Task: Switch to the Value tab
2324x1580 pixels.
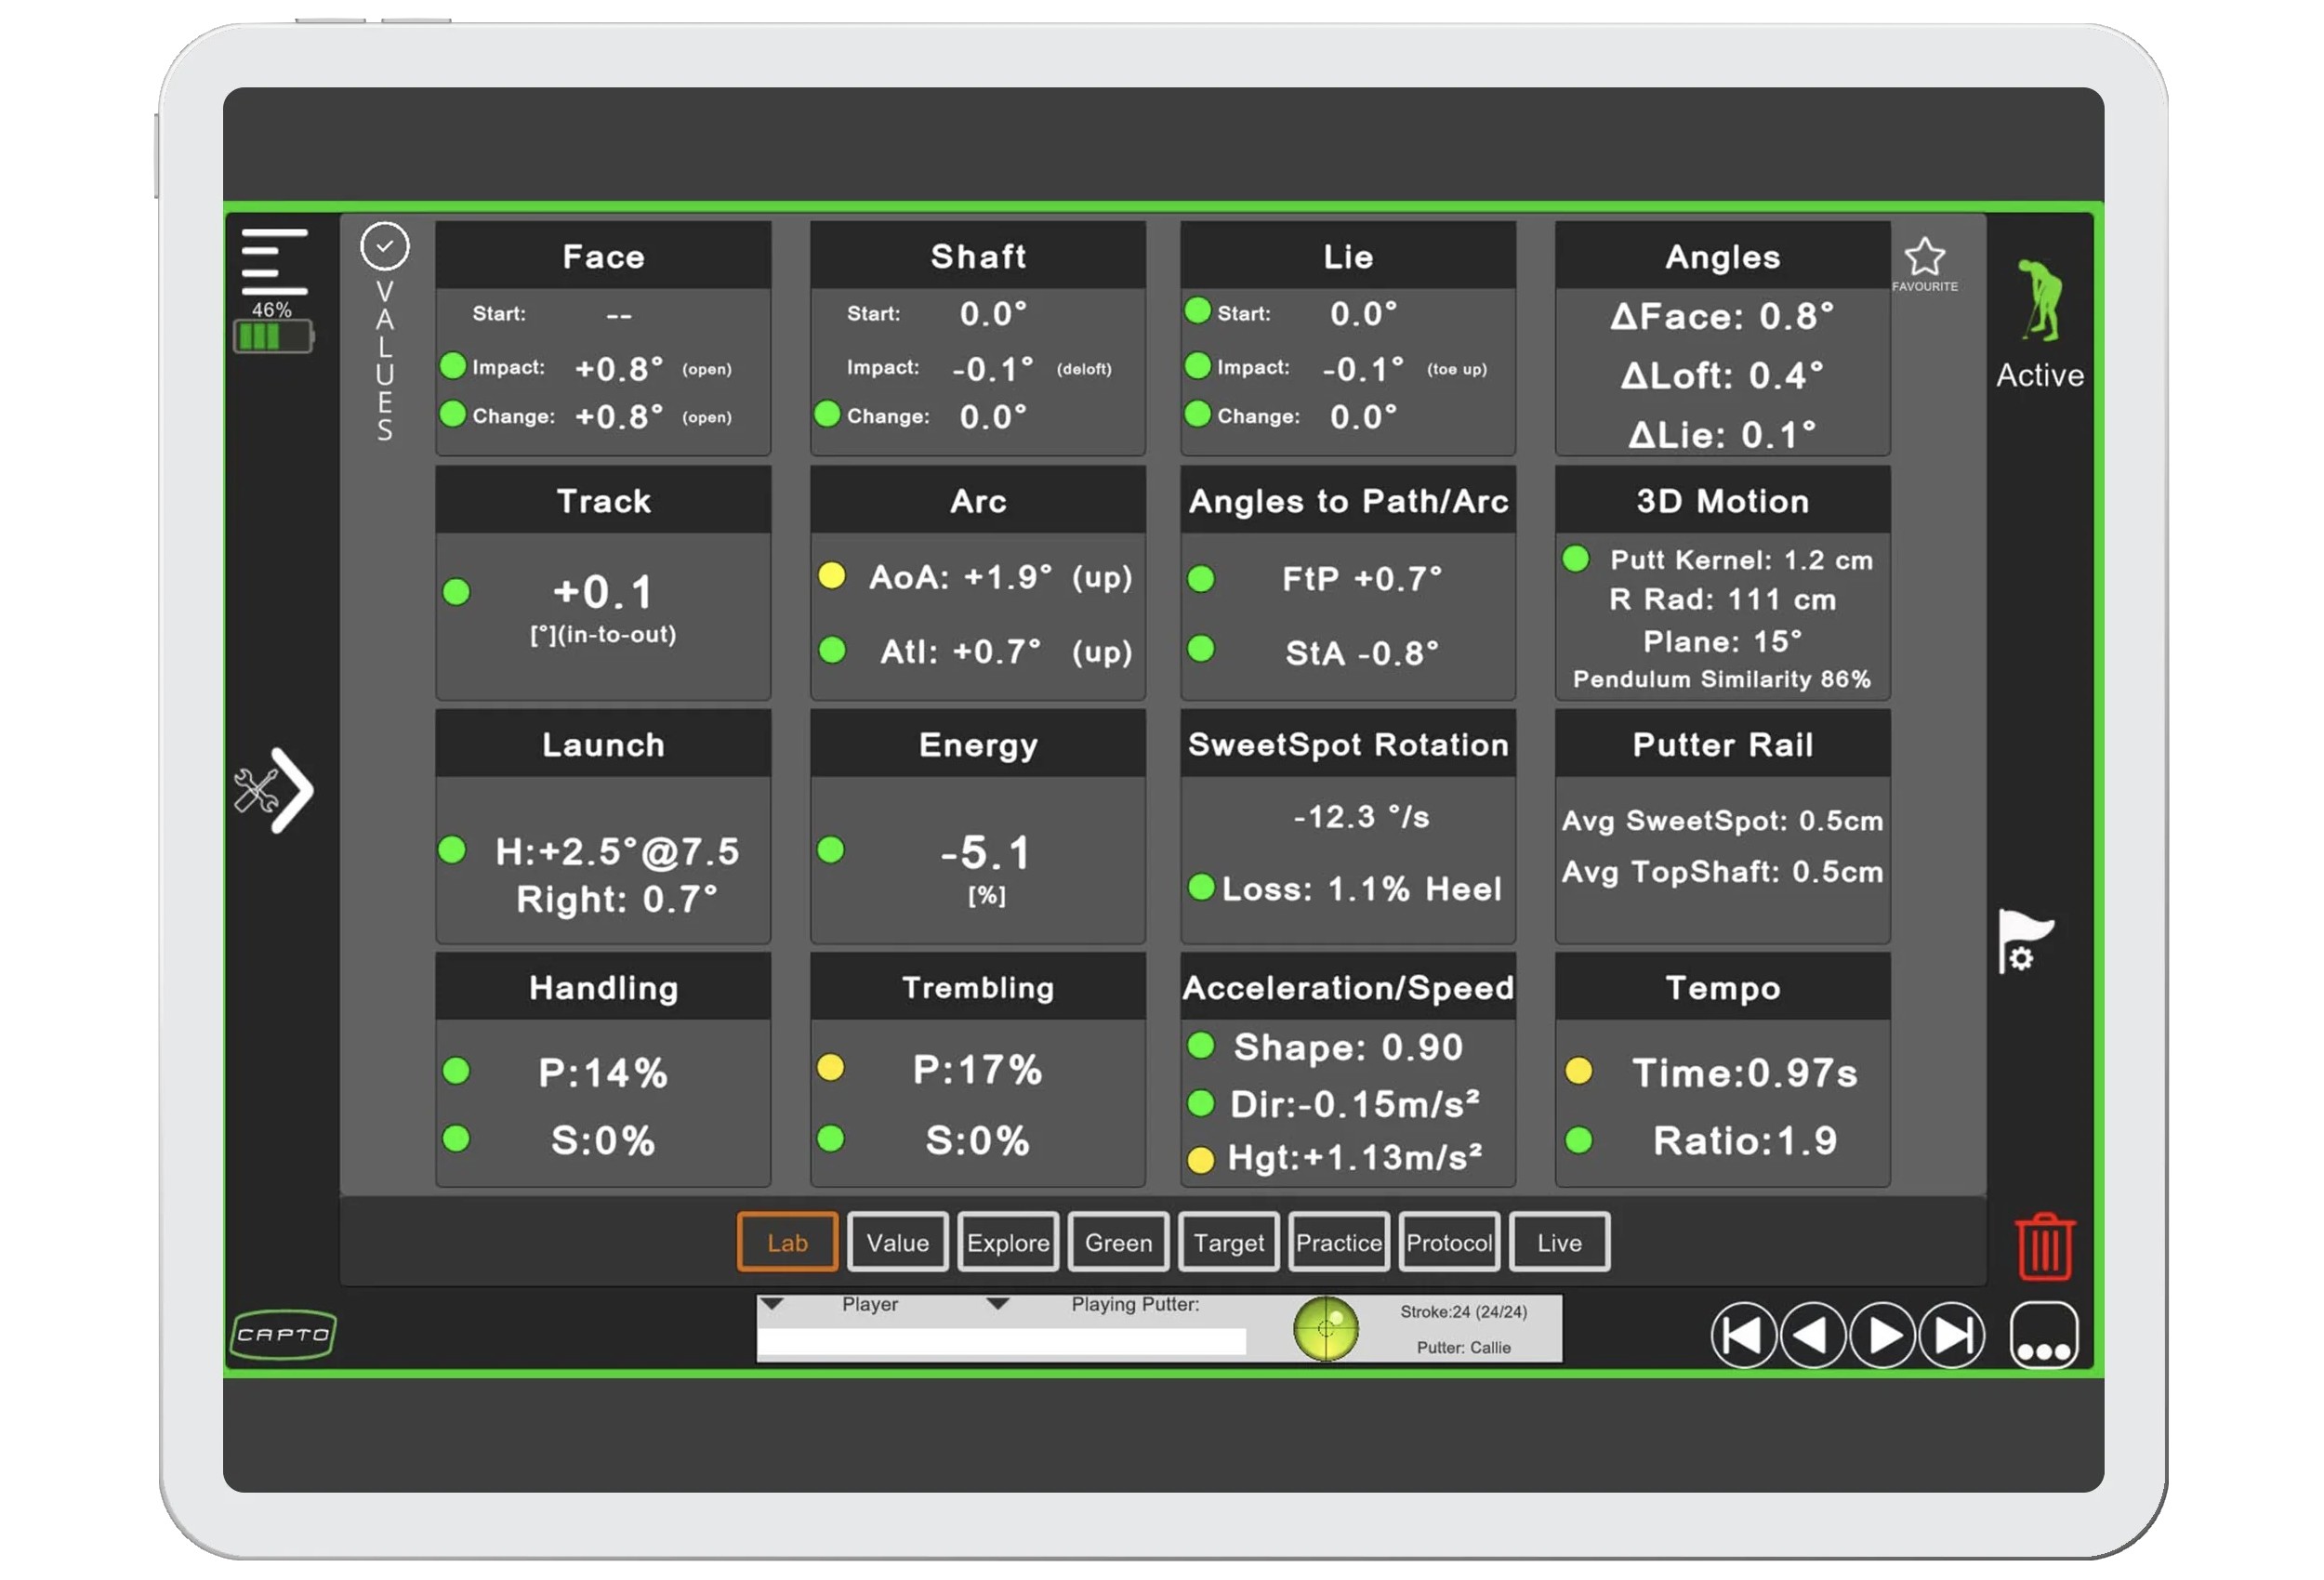Action: (x=897, y=1242)
